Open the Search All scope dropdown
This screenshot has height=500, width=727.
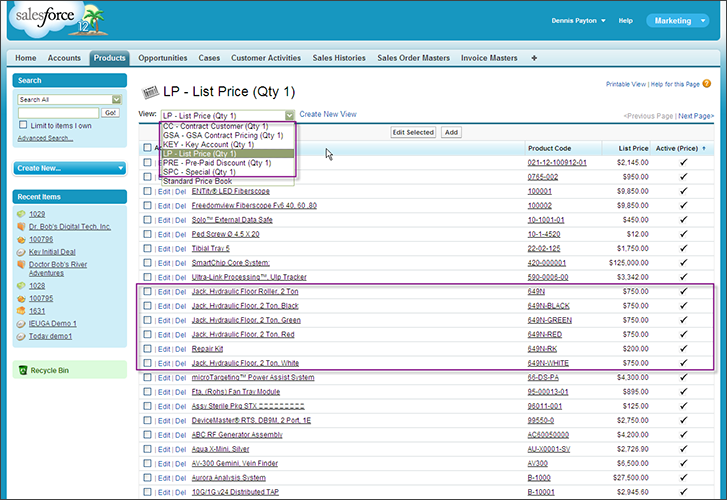tap(70, 99)
